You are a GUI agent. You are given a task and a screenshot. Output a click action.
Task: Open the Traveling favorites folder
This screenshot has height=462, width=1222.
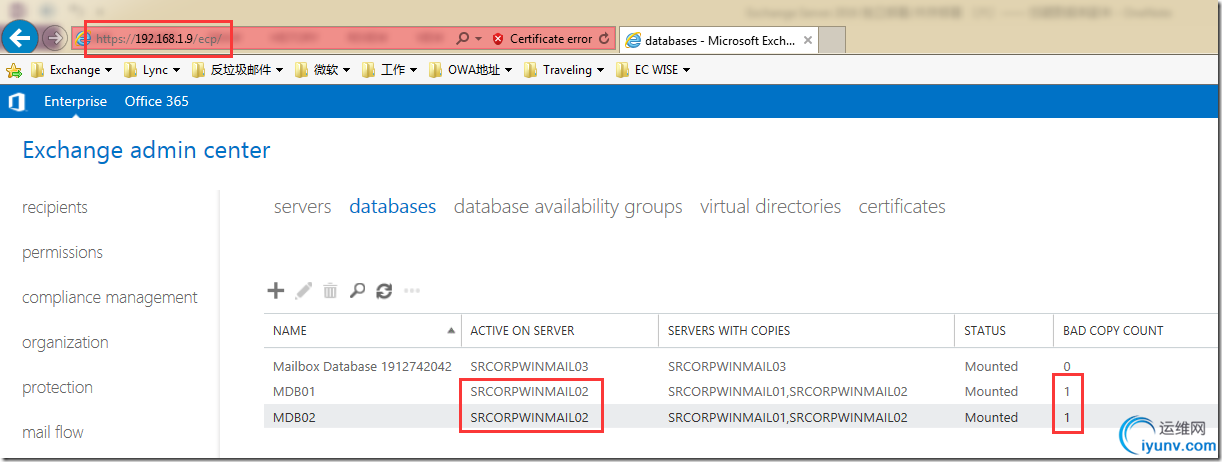(564, 70)
